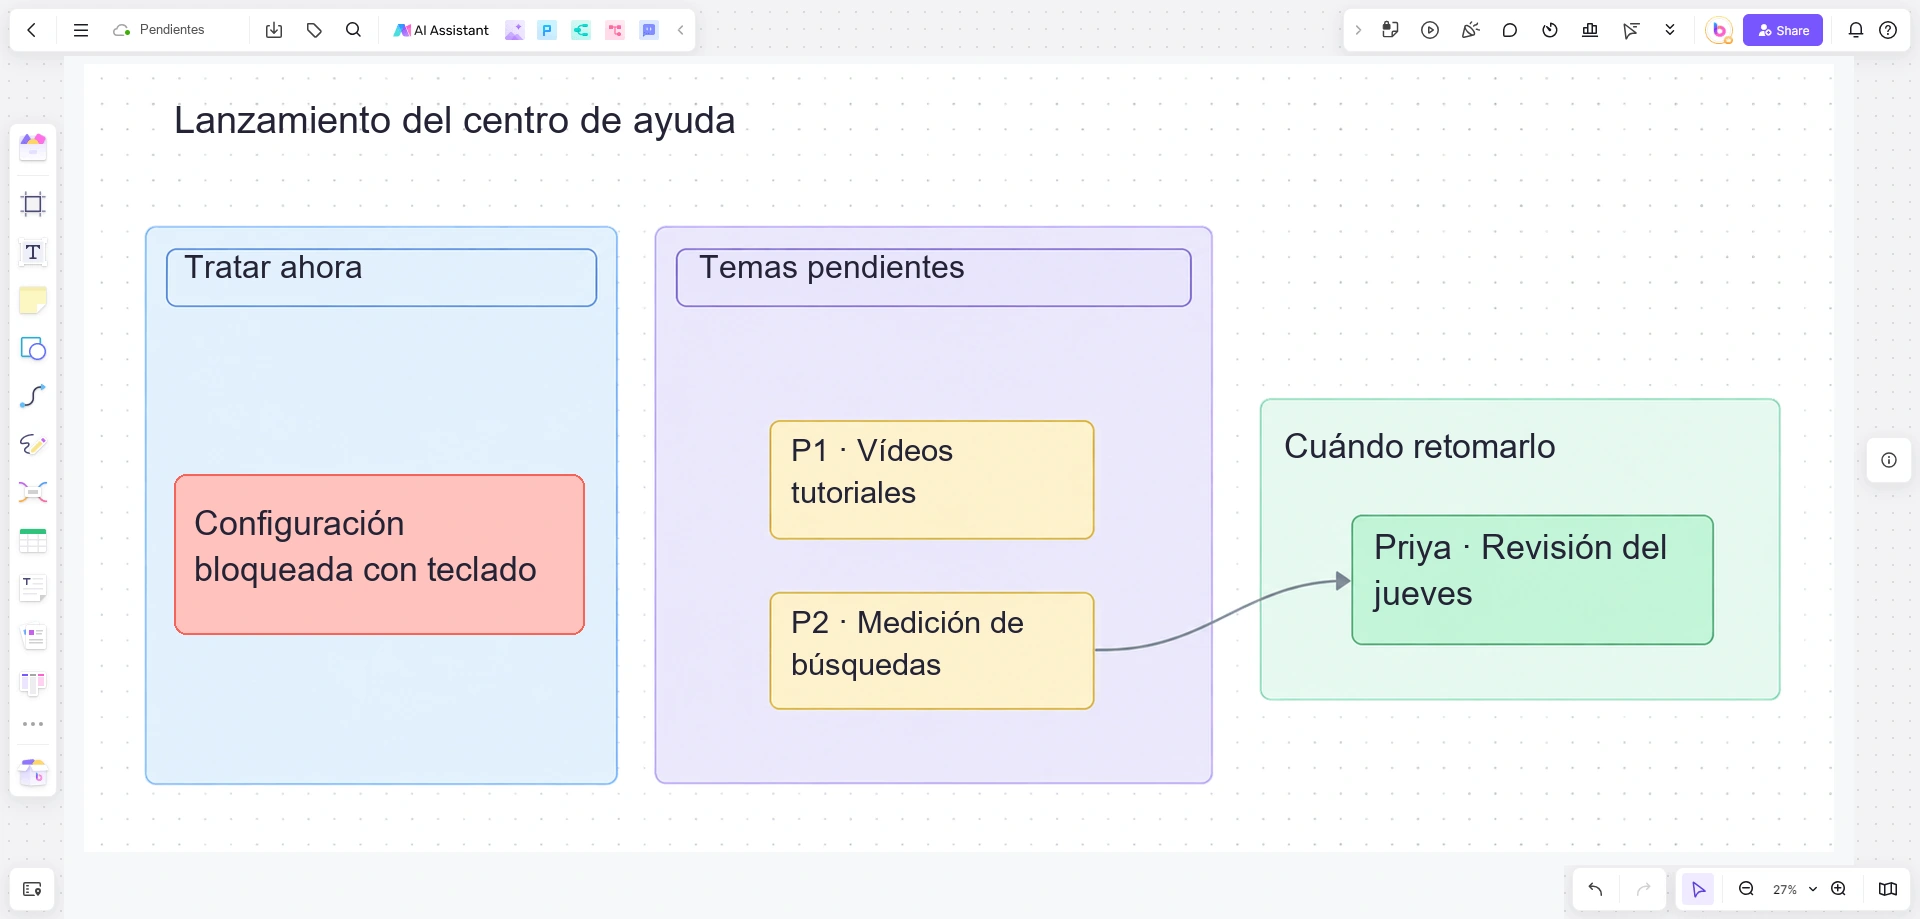
Task: Open the 27% zoom level dropdown
Action: tap(1794, 889)
